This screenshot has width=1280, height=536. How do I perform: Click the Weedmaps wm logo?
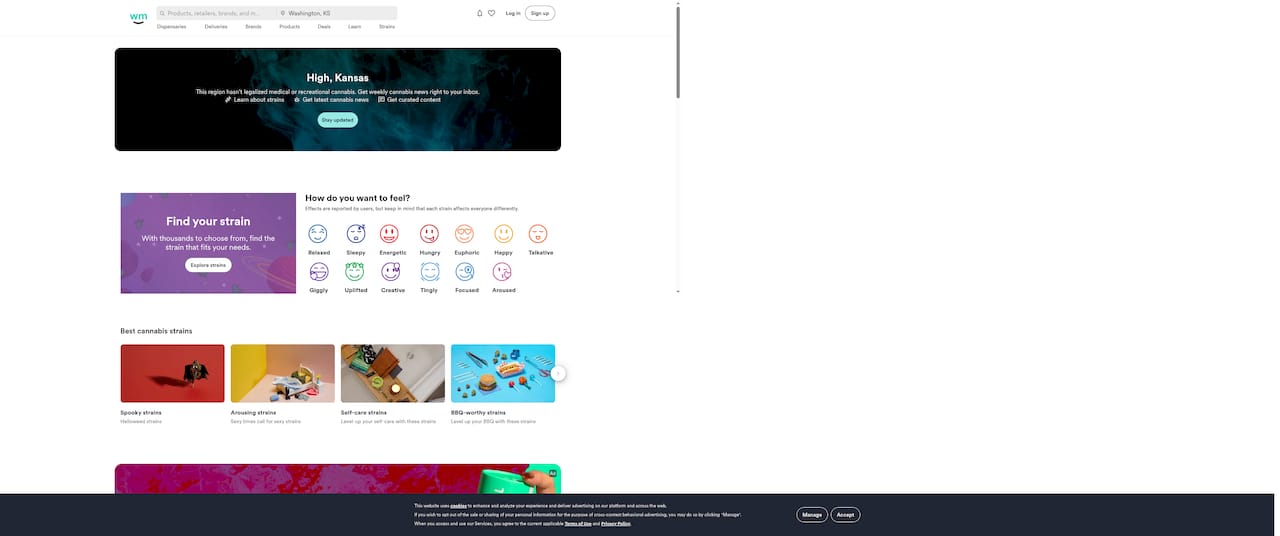(138, 17)
